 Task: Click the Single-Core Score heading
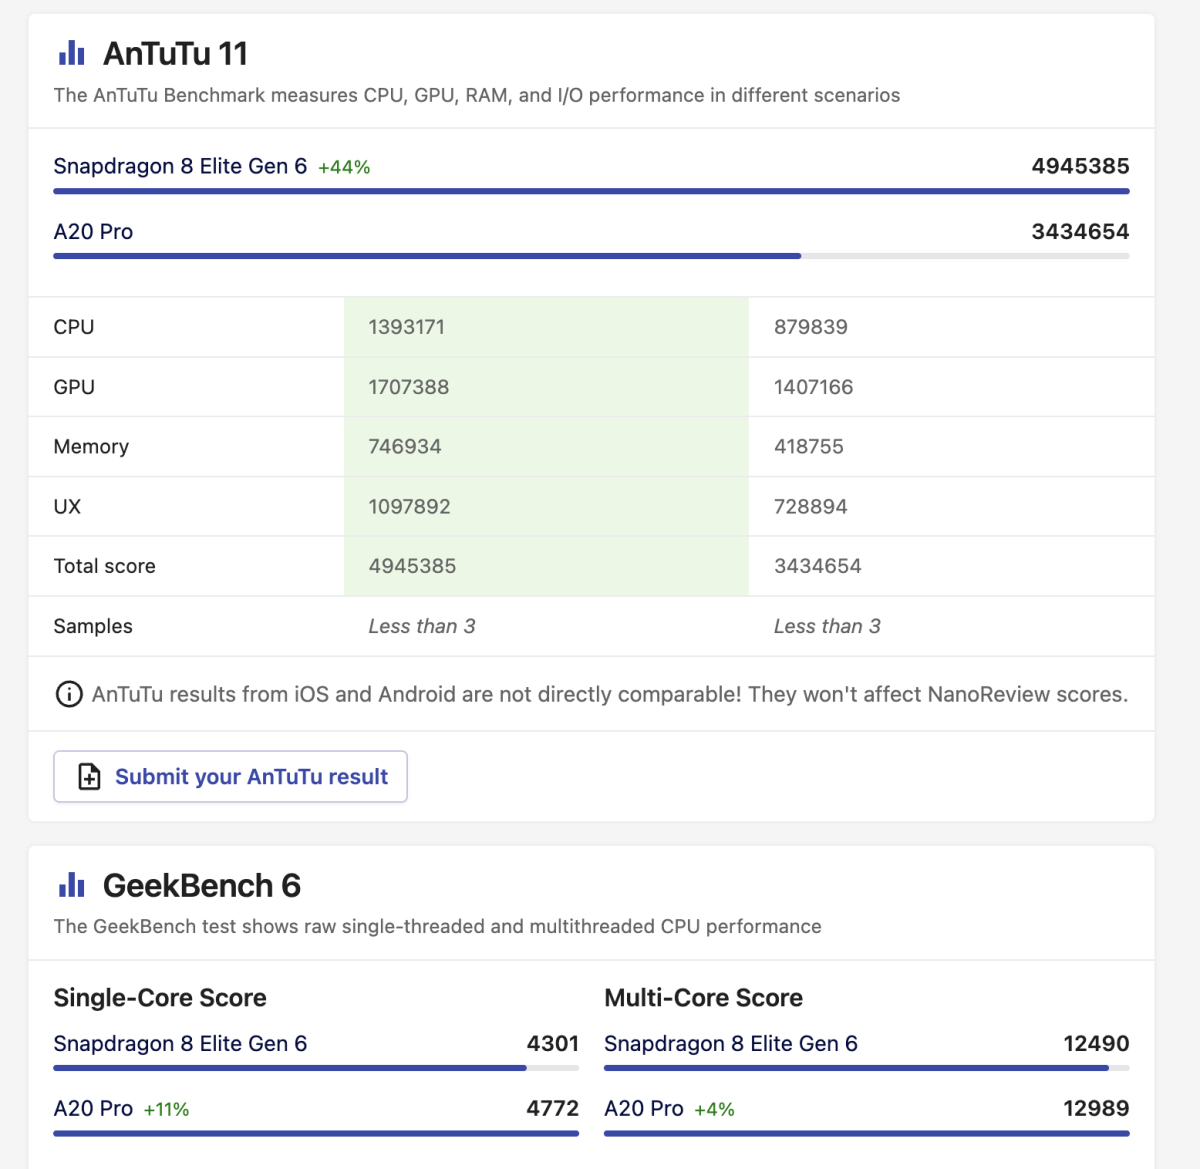160,997
